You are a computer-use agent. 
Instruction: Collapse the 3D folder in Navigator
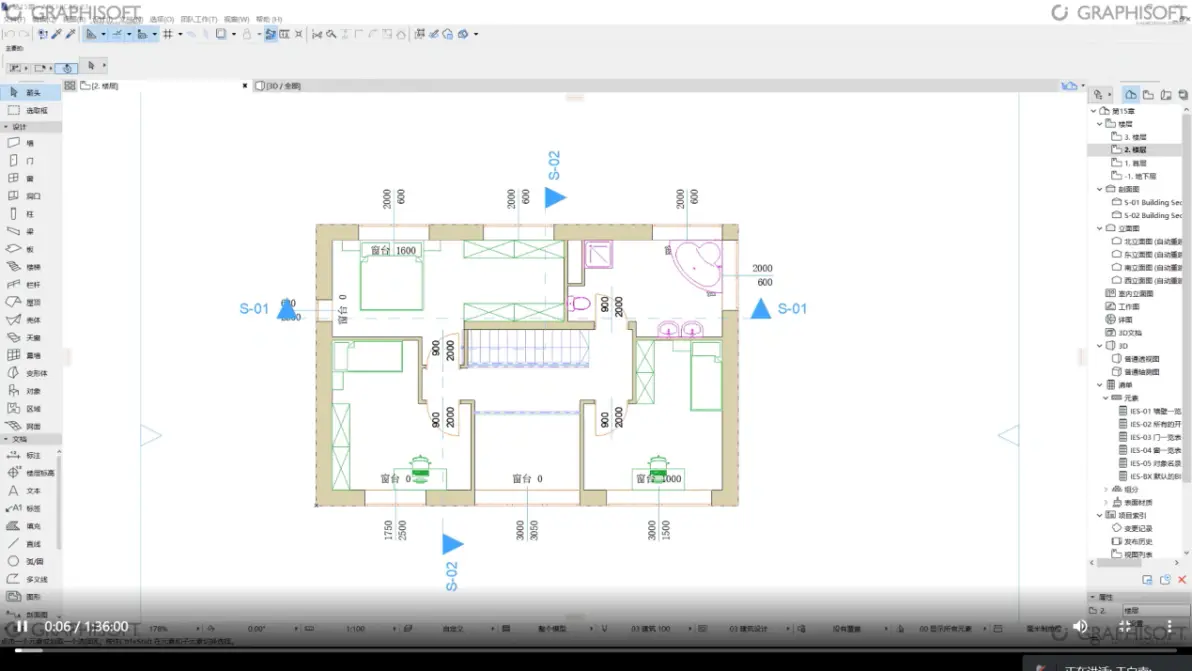(1100, 346)
